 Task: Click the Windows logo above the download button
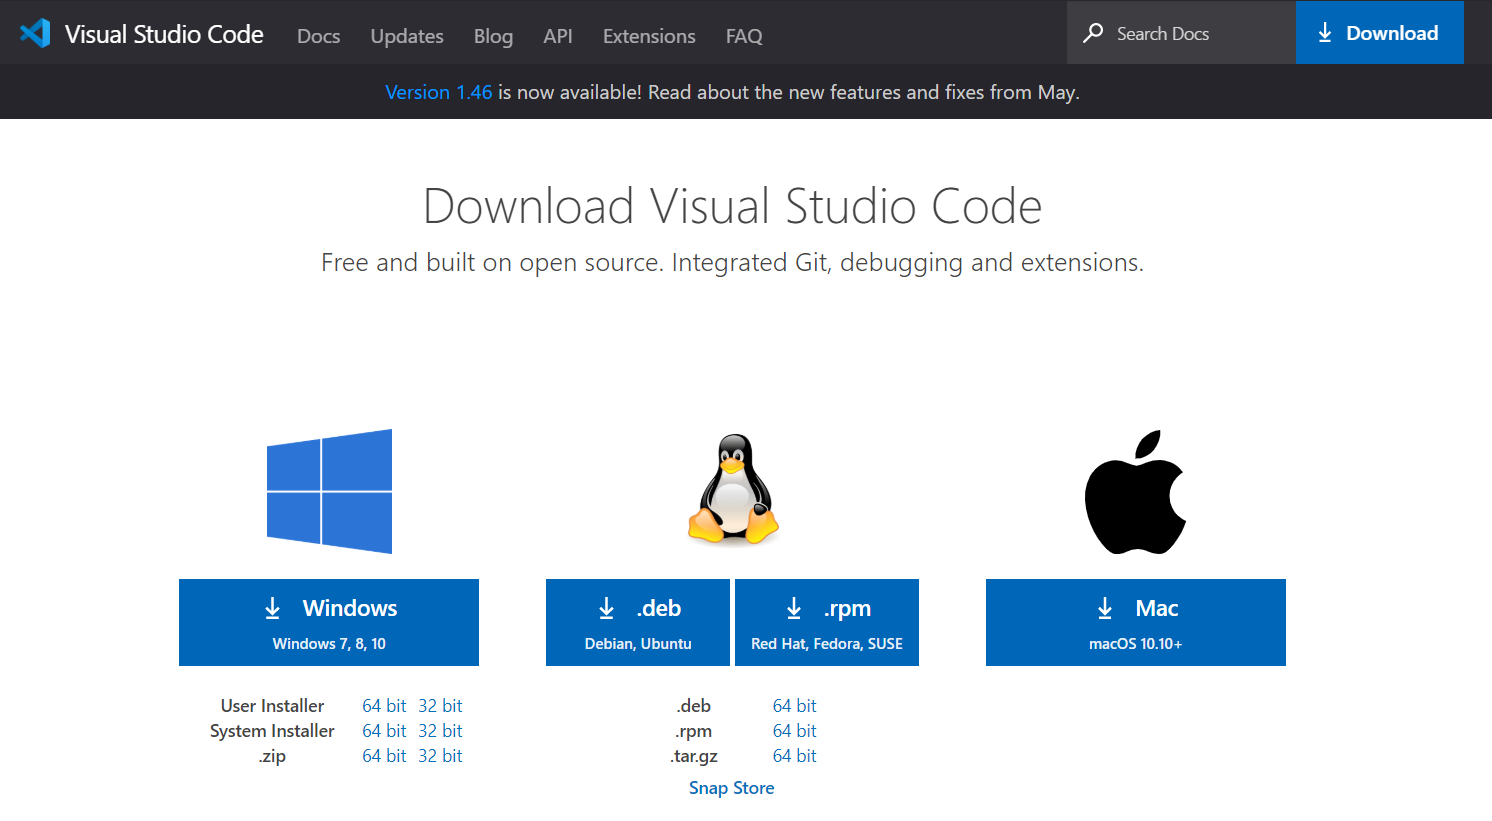(329, 491)
